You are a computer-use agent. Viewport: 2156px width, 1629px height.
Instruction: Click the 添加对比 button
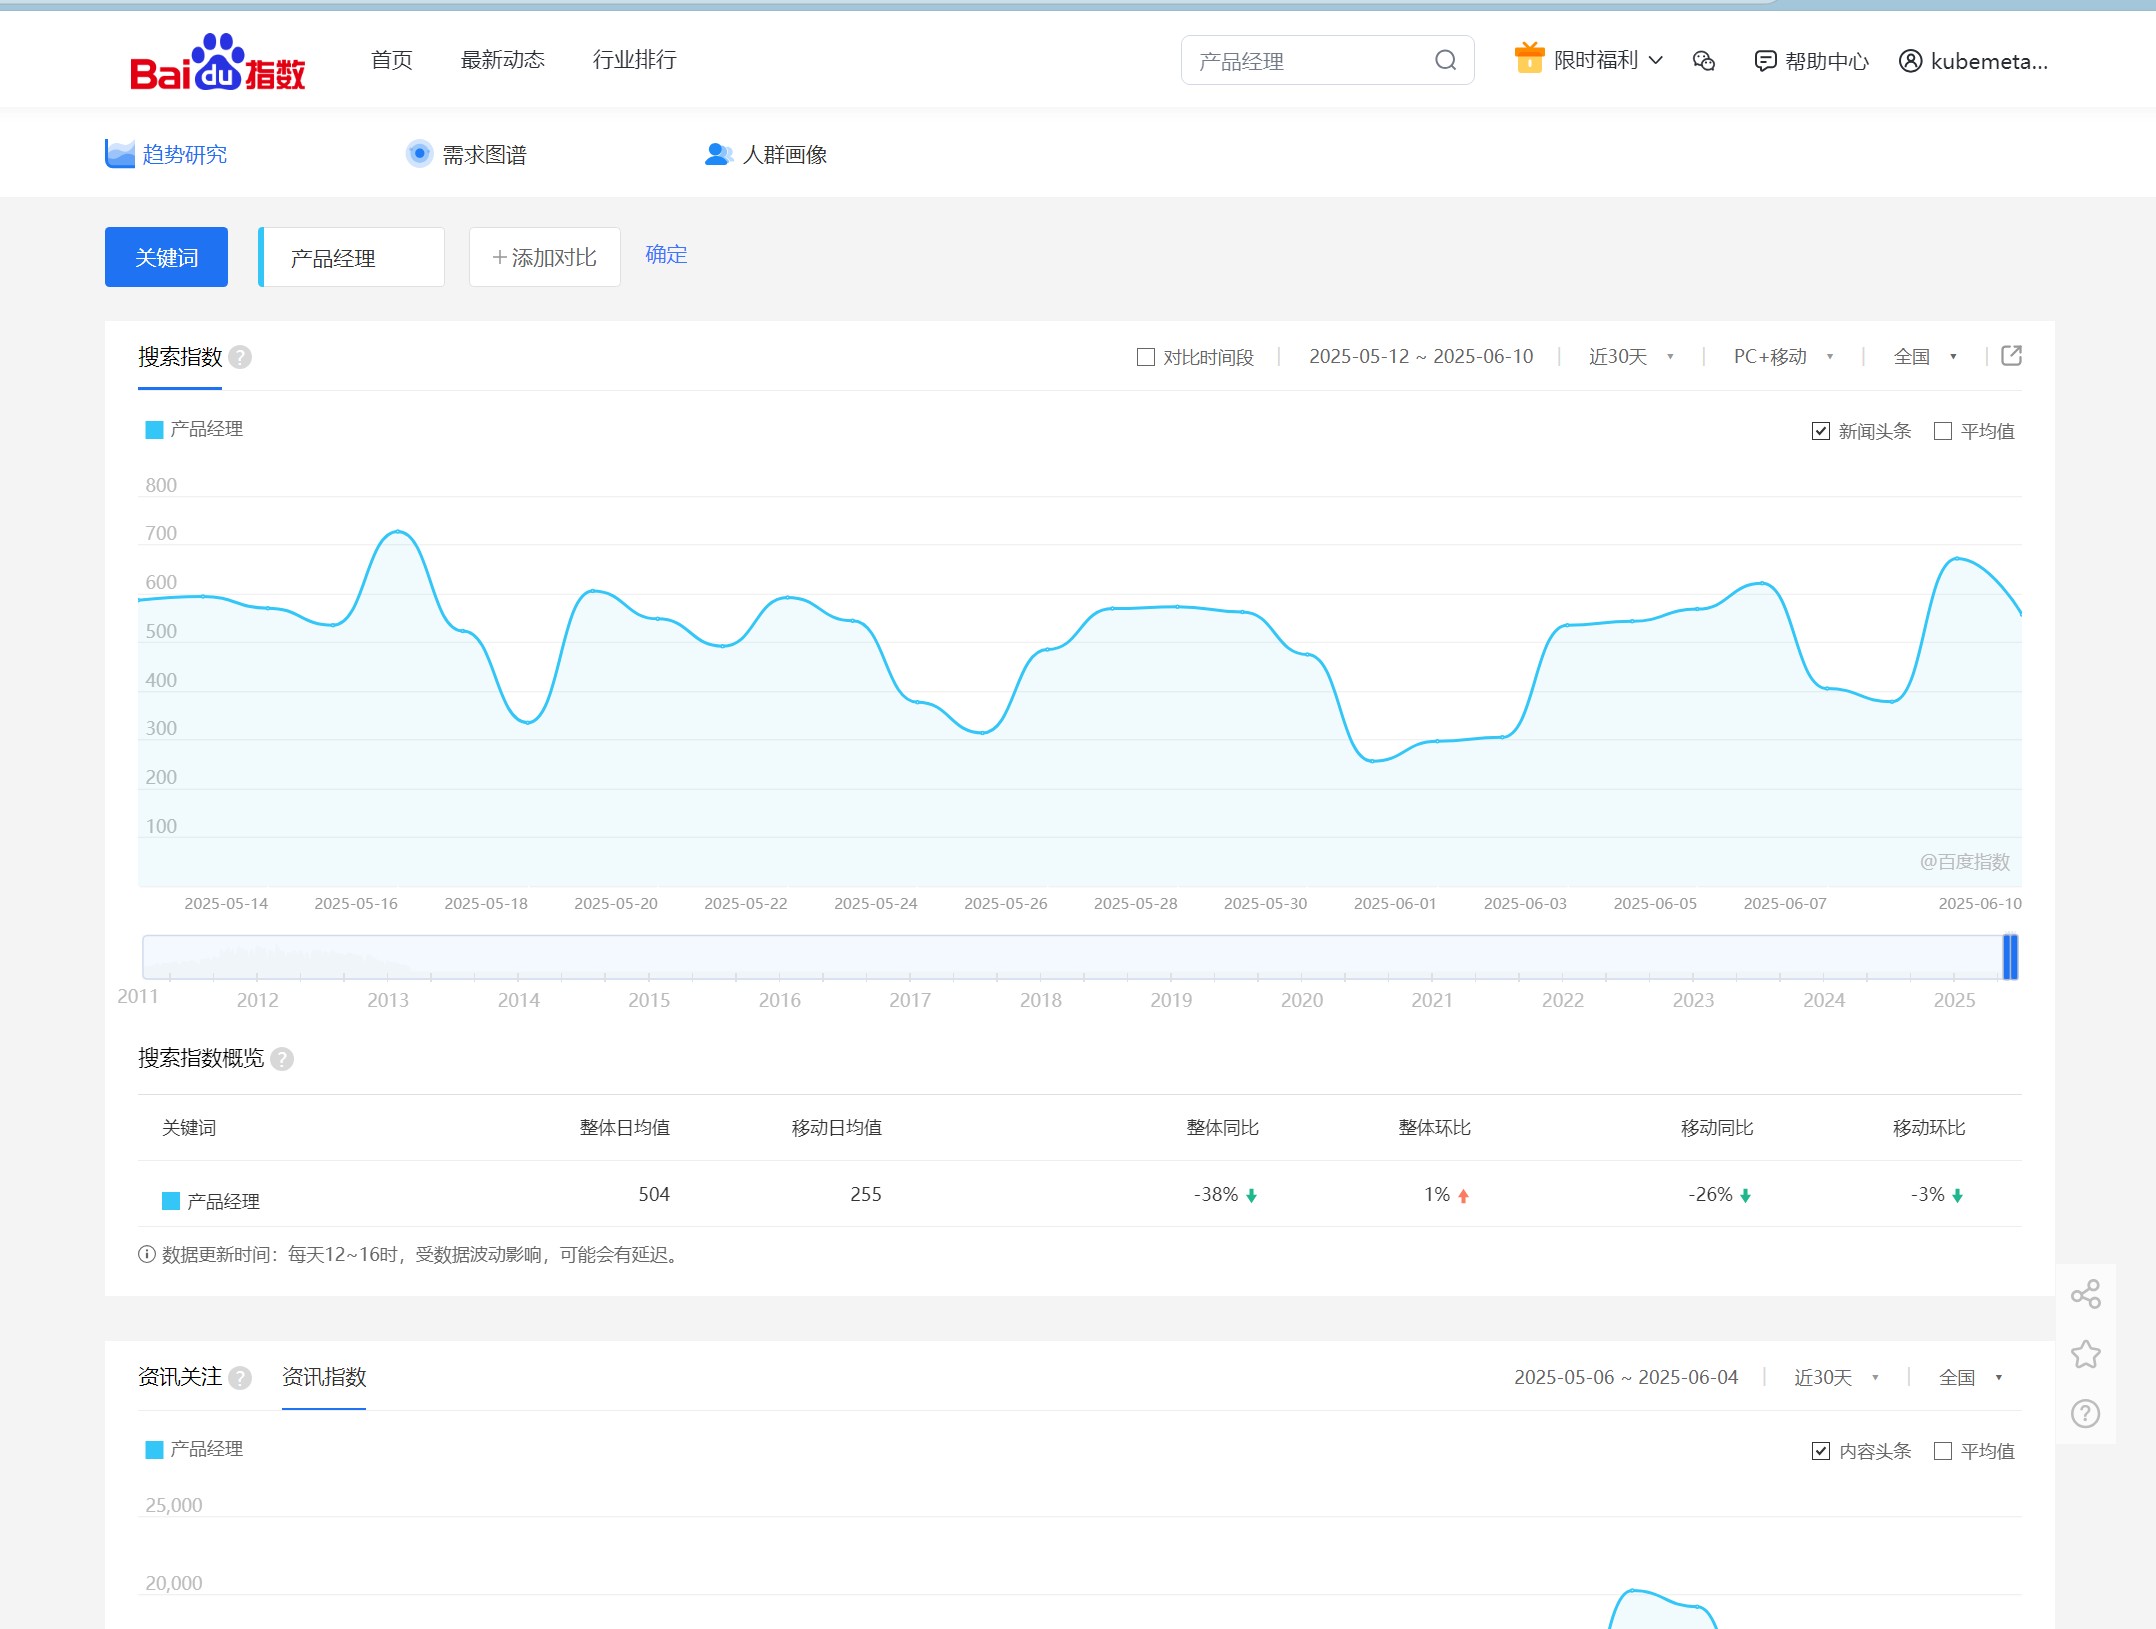point(545,258)
